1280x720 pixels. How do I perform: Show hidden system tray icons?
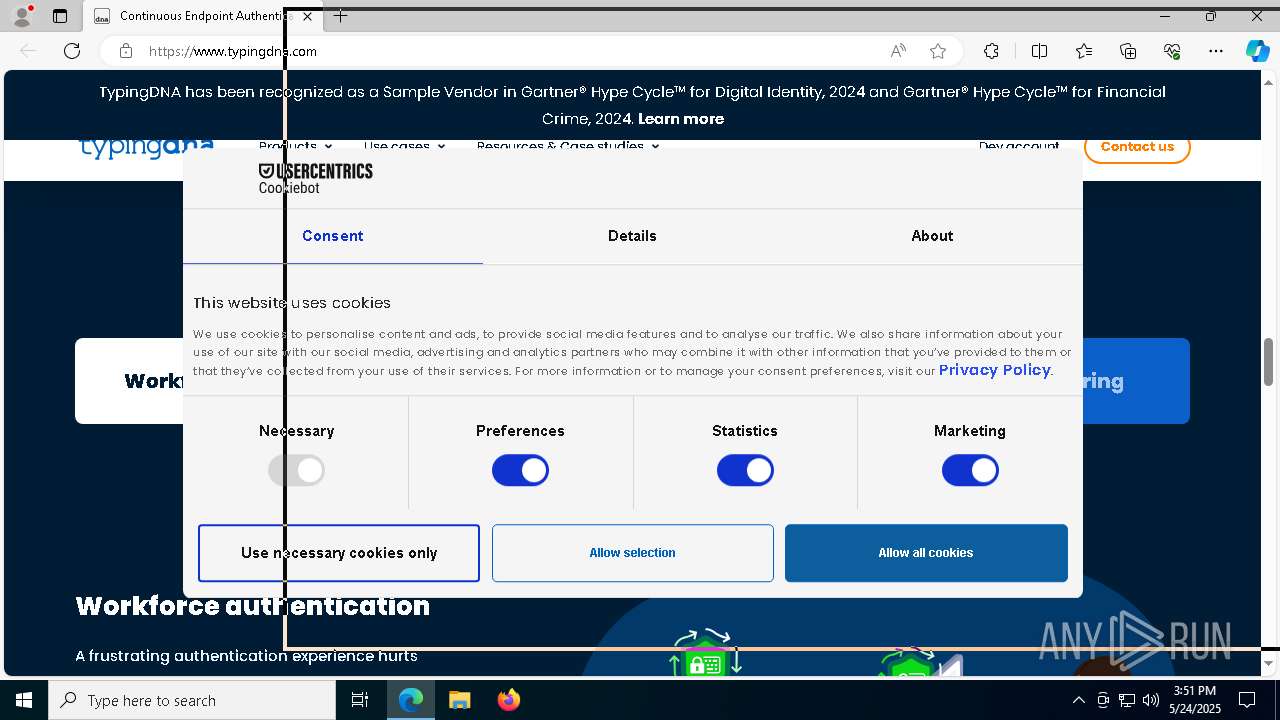click(1078, 700)
